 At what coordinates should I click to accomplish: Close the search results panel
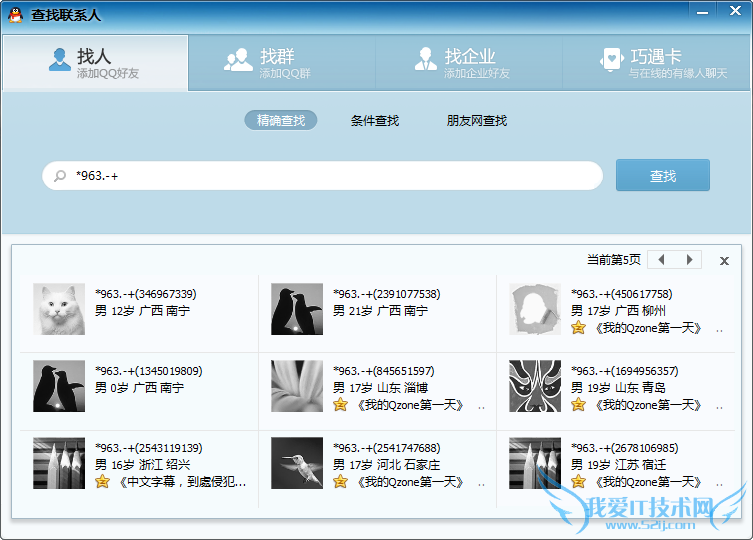coord(724,261)
